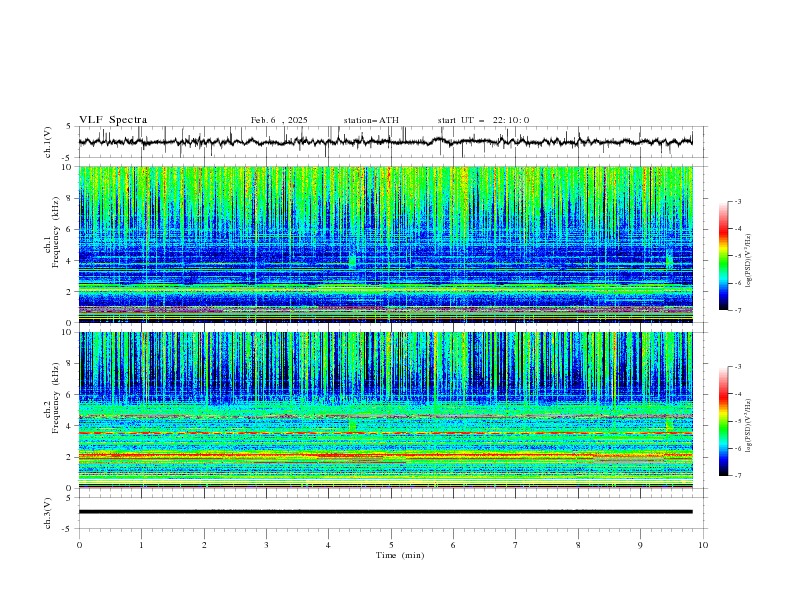Image resolution: width=792 pixels, height=612 pixels.
Task: Click the "2" time axis tick label
Action: pos(204,545)
